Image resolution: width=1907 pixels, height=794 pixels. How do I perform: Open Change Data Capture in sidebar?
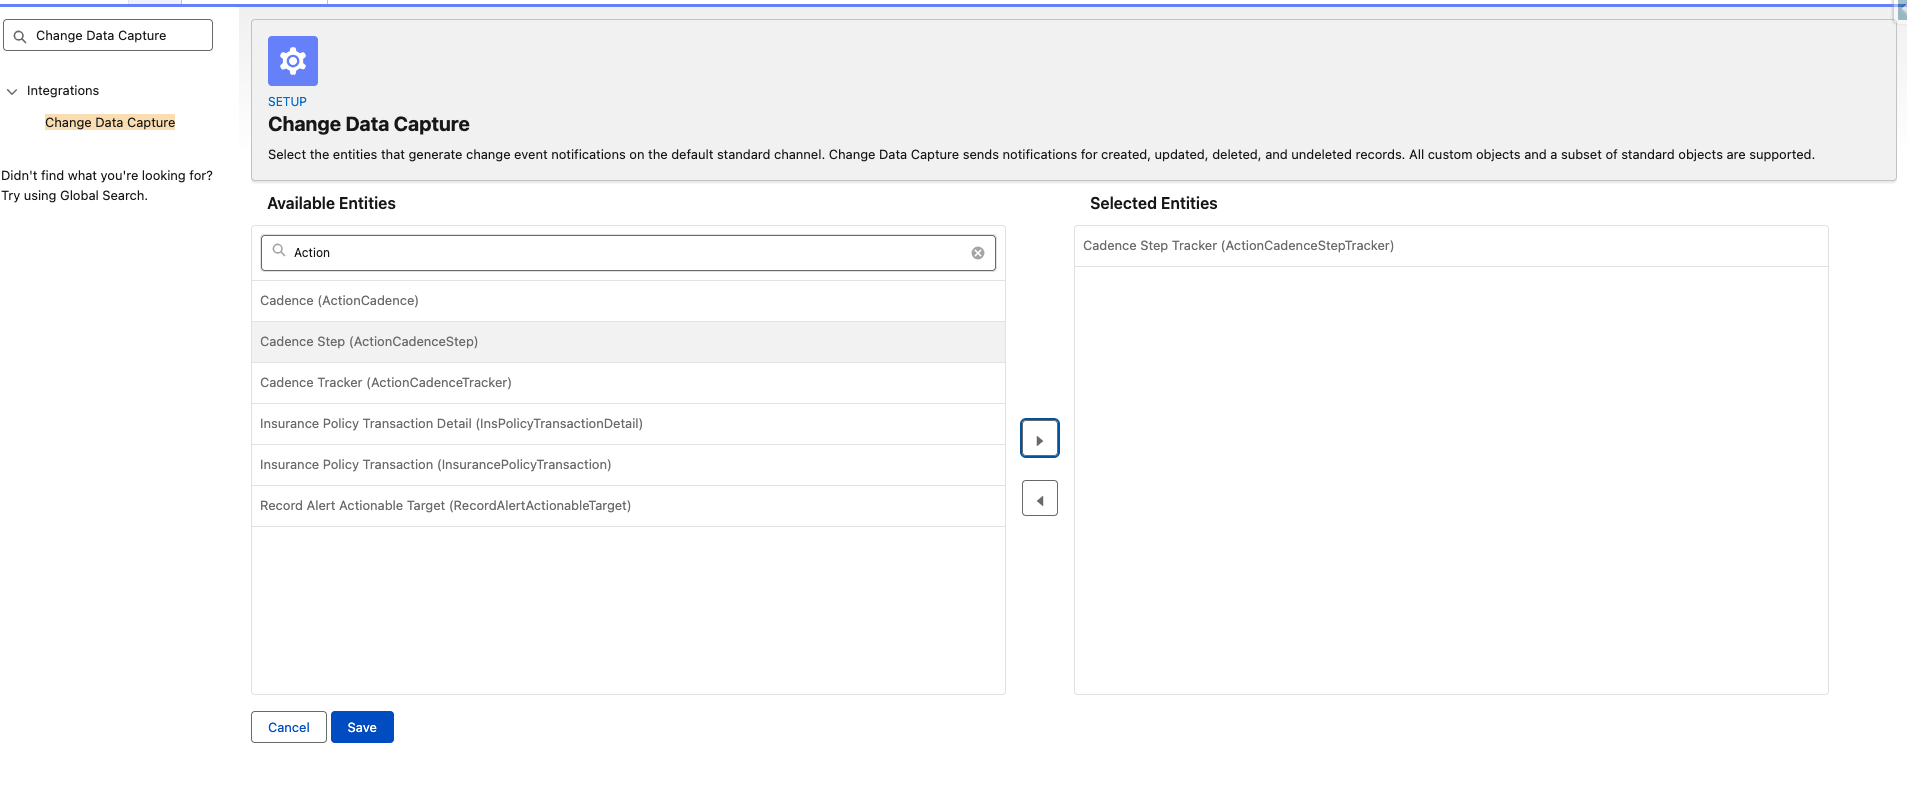[x=110, y=123]
